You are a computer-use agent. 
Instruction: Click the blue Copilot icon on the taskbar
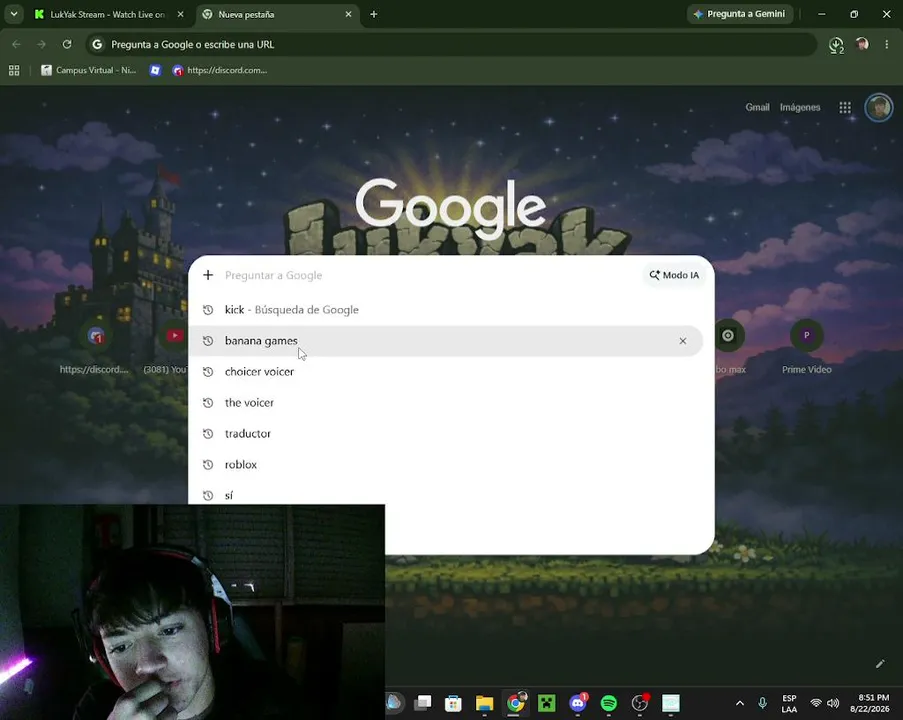tap(394, 703)
